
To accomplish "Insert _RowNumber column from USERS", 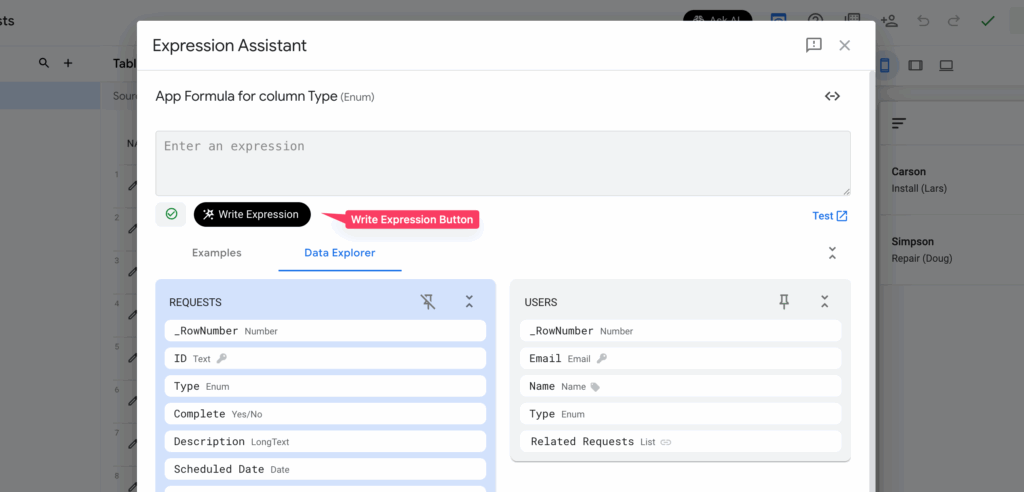I will (680, 331).
